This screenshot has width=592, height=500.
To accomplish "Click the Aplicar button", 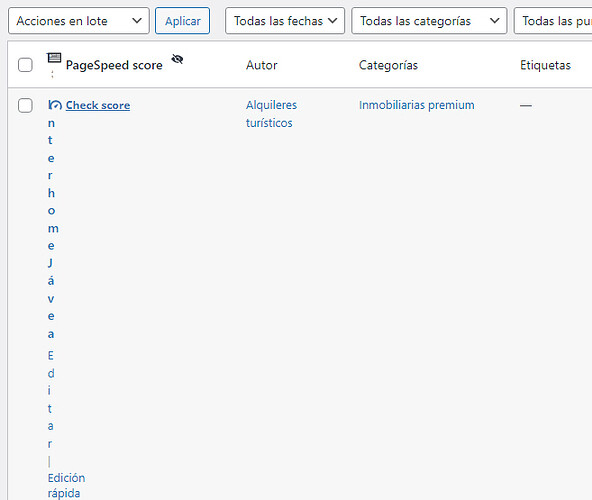I will 182,21.
